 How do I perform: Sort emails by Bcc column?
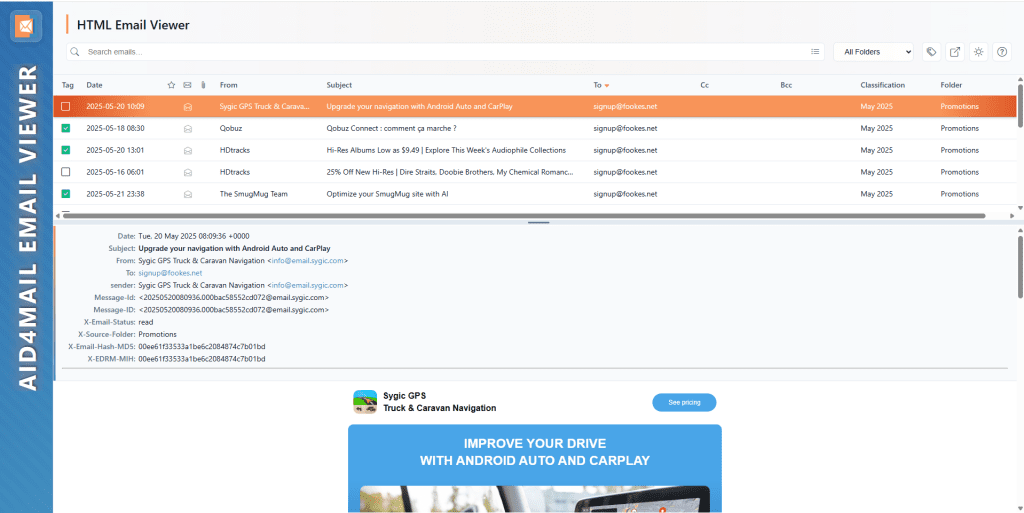point(786,85)
